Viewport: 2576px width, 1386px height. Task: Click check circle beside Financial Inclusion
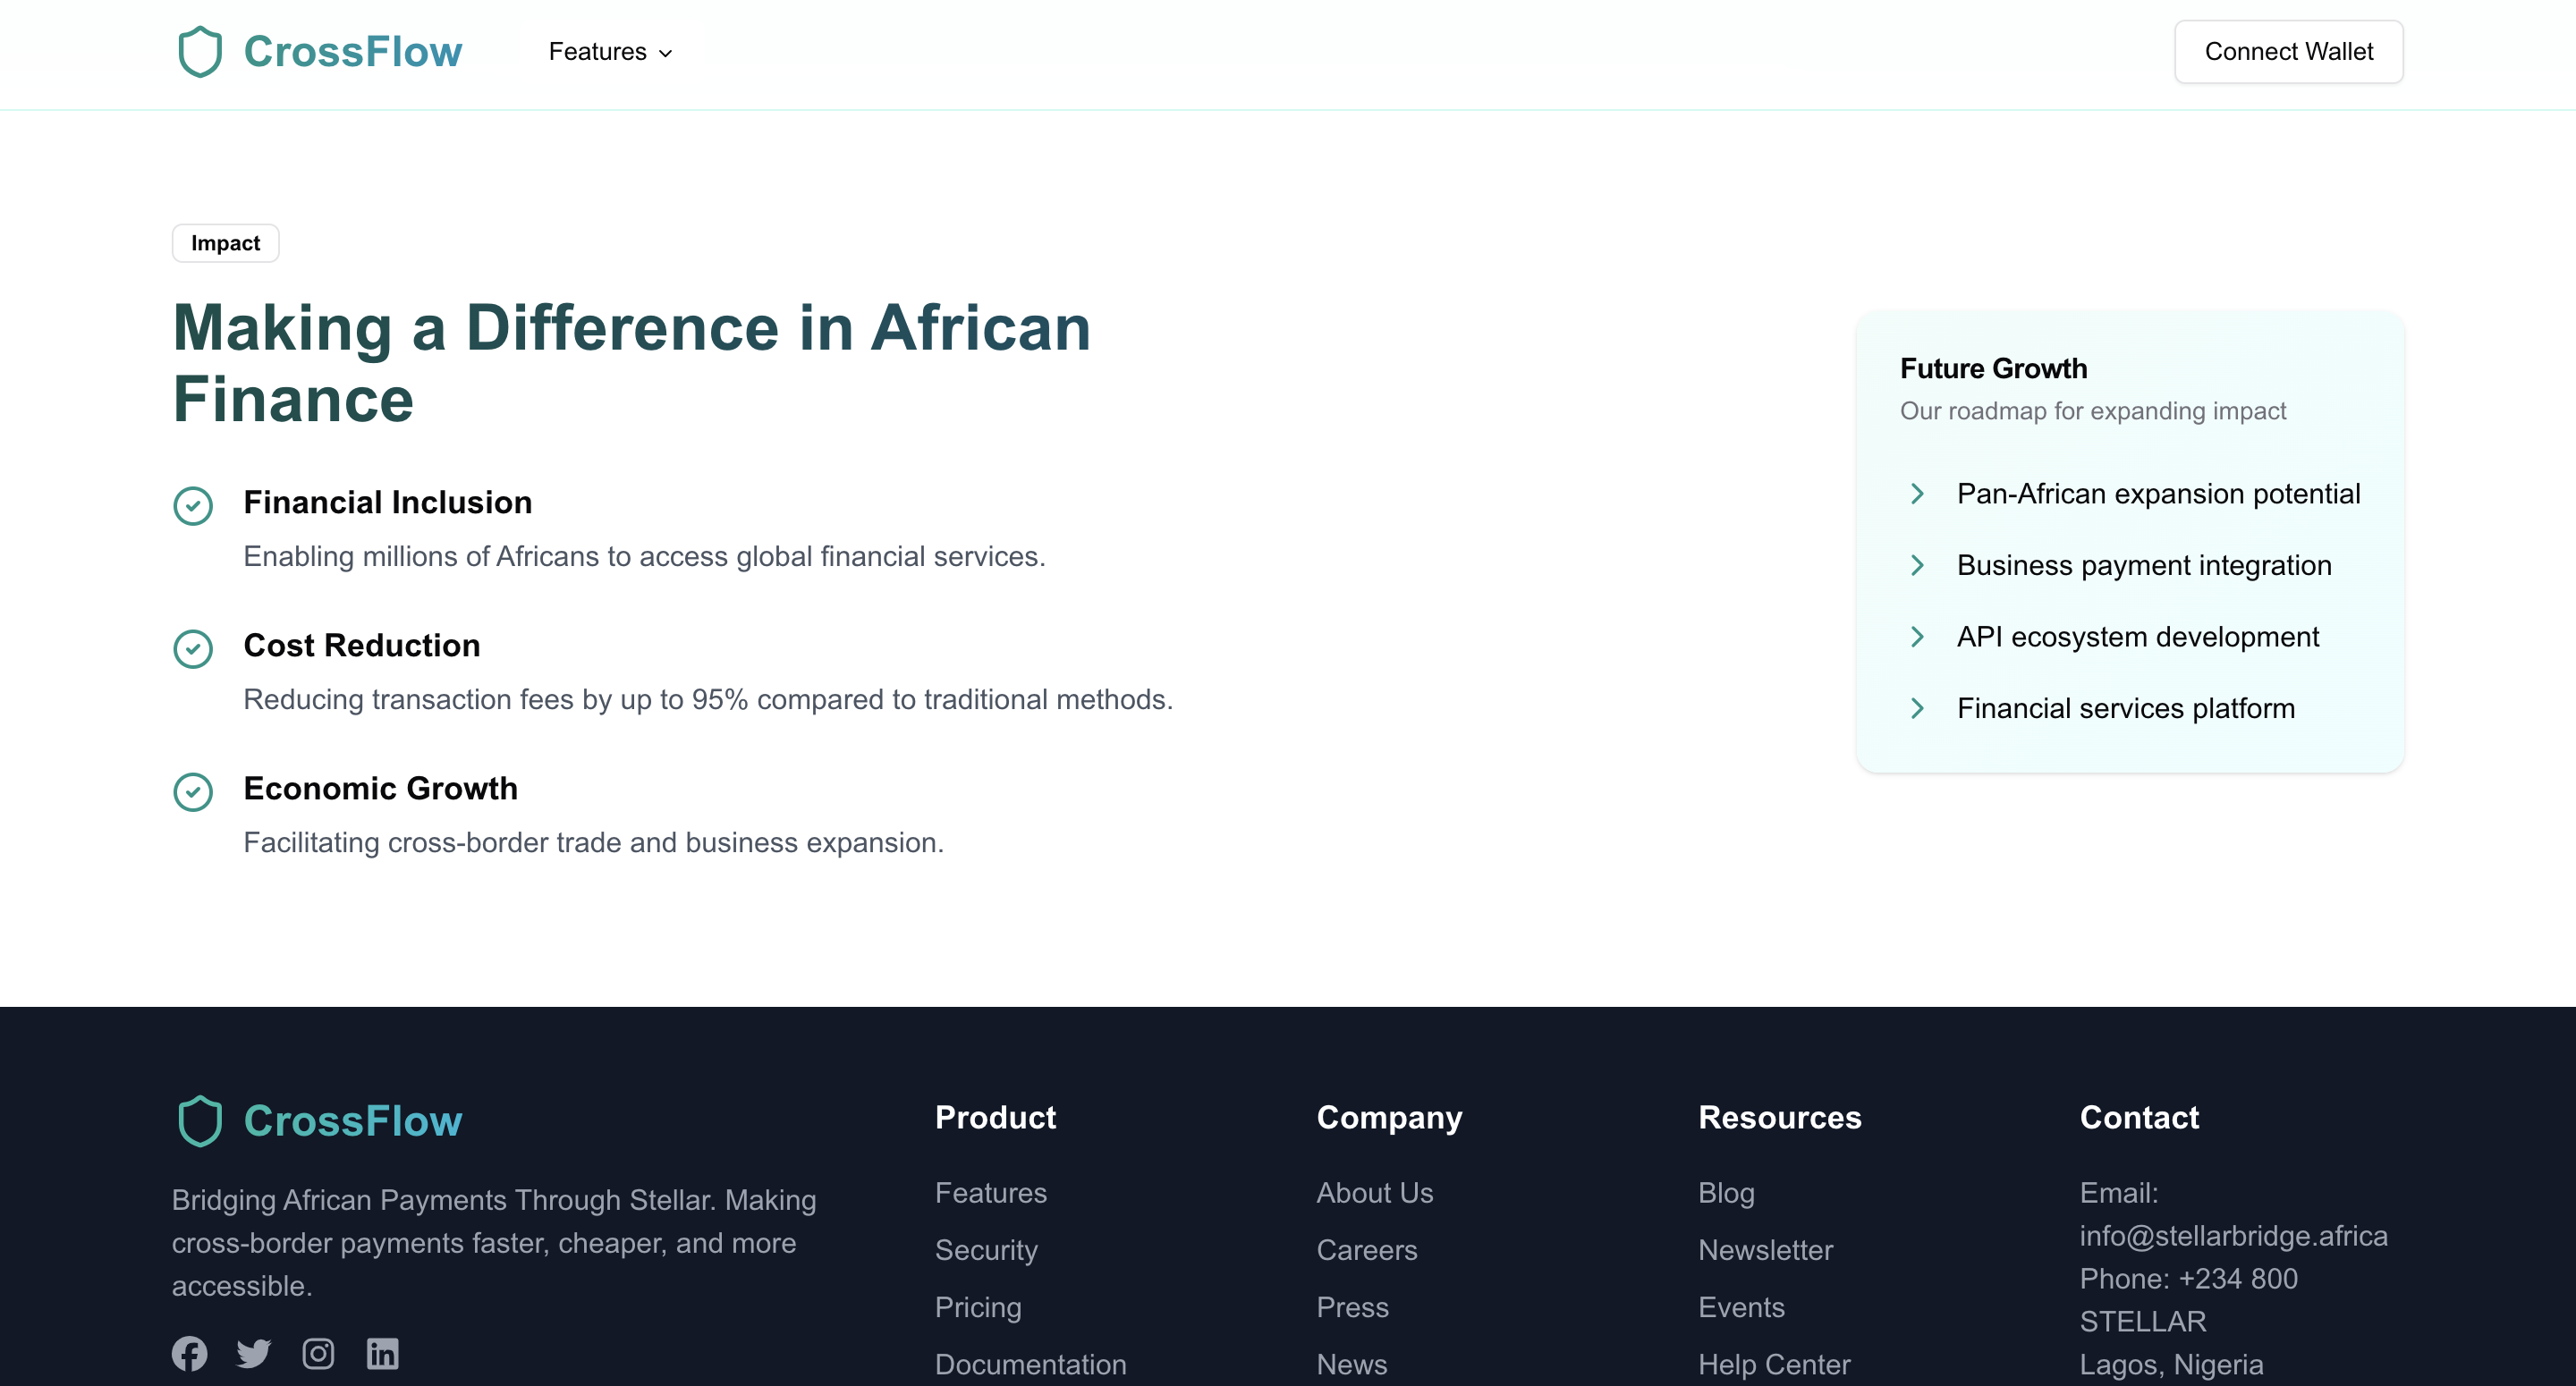[x=193, y=506]
